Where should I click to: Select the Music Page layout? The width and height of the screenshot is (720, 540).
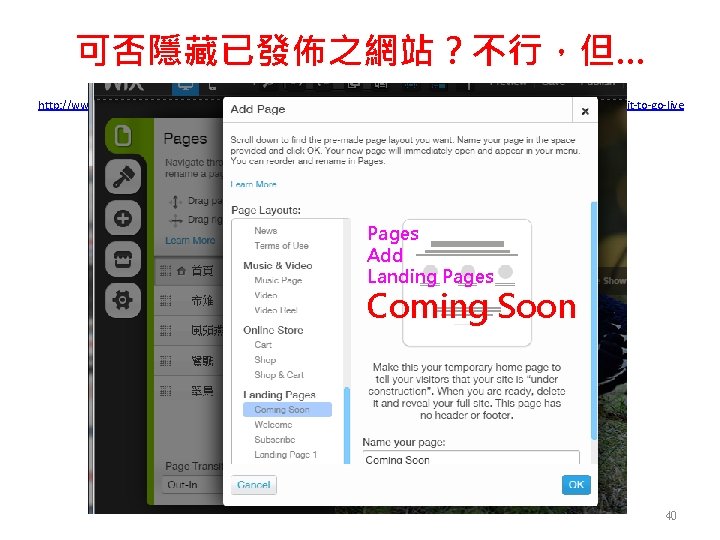pos(278,280)
